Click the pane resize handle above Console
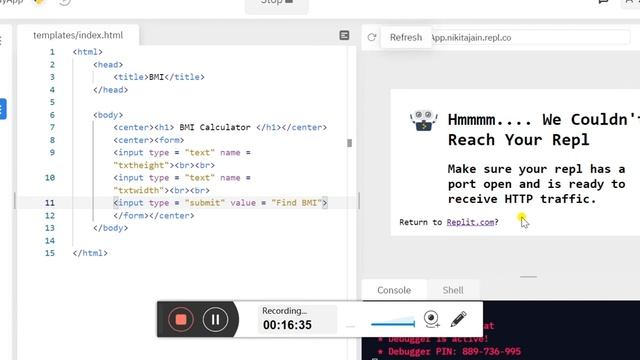 [x=528, y=277]
